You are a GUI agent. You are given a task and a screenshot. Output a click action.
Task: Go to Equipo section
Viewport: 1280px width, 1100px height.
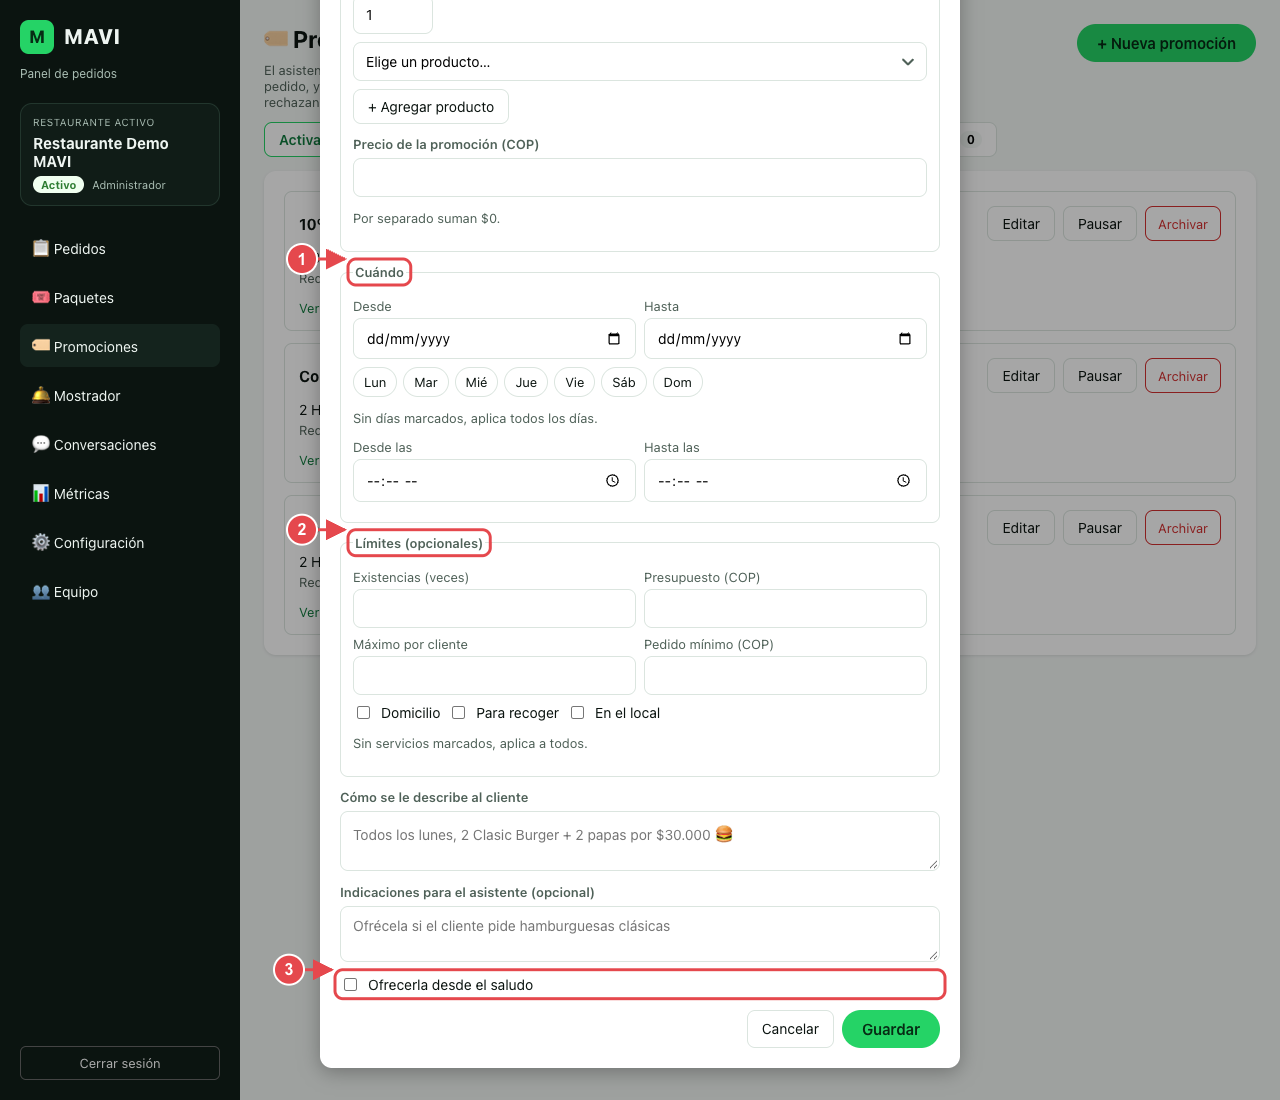(x=120, y=591)
